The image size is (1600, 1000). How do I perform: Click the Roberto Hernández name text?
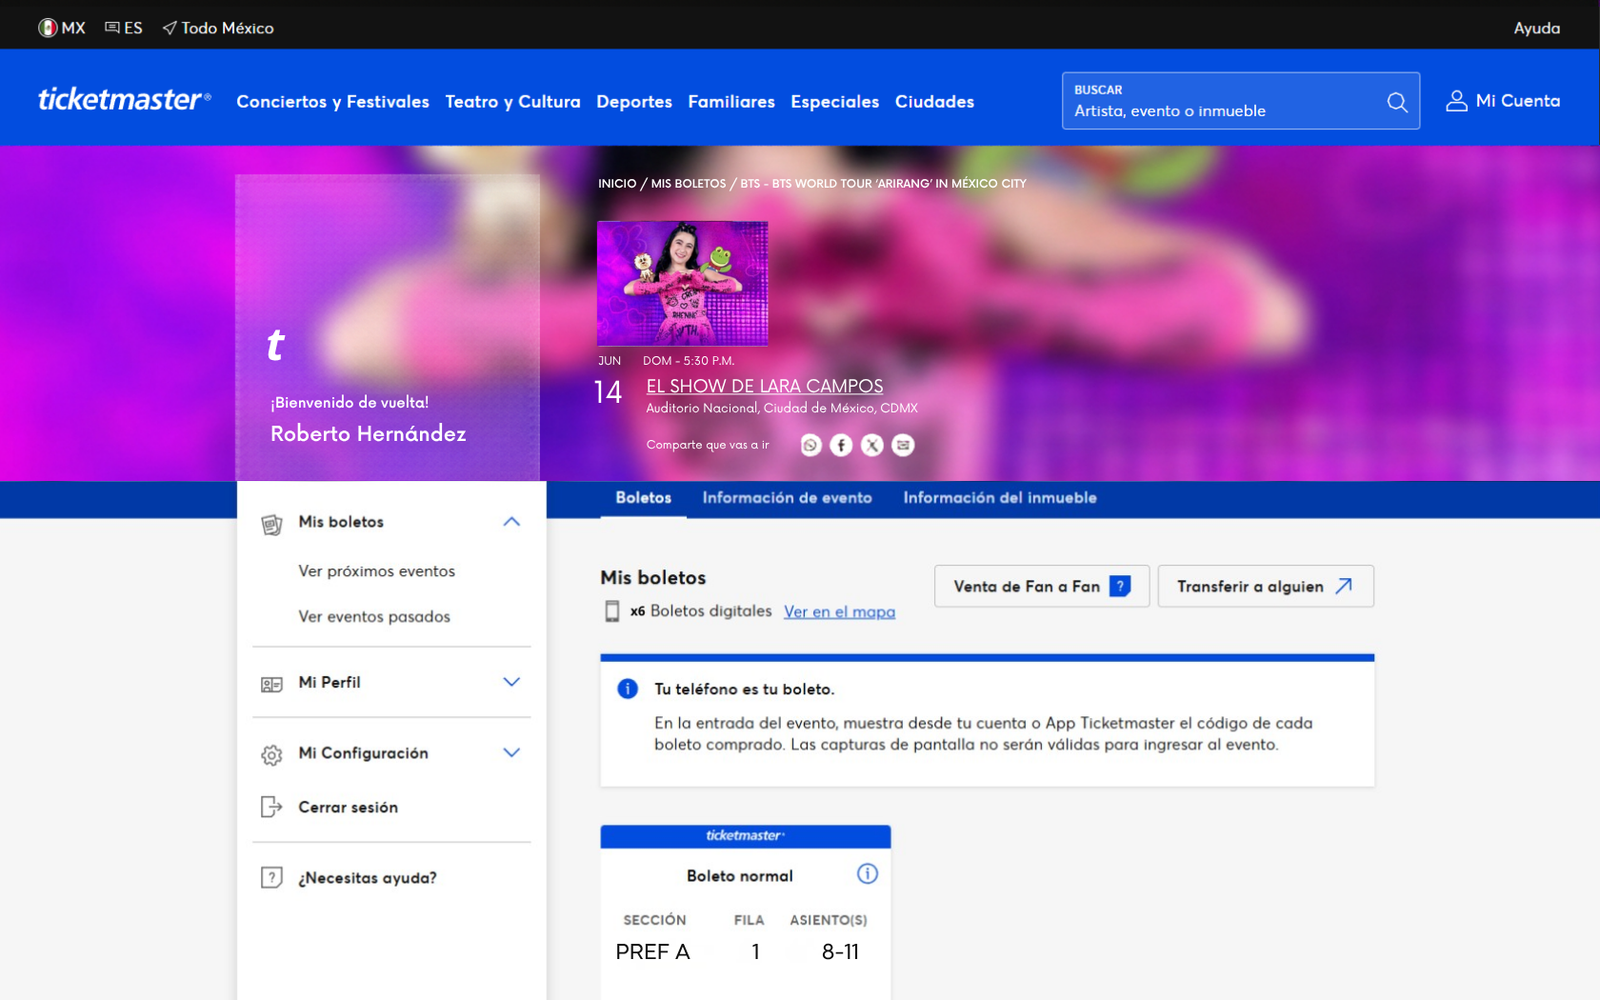(368, 434)
